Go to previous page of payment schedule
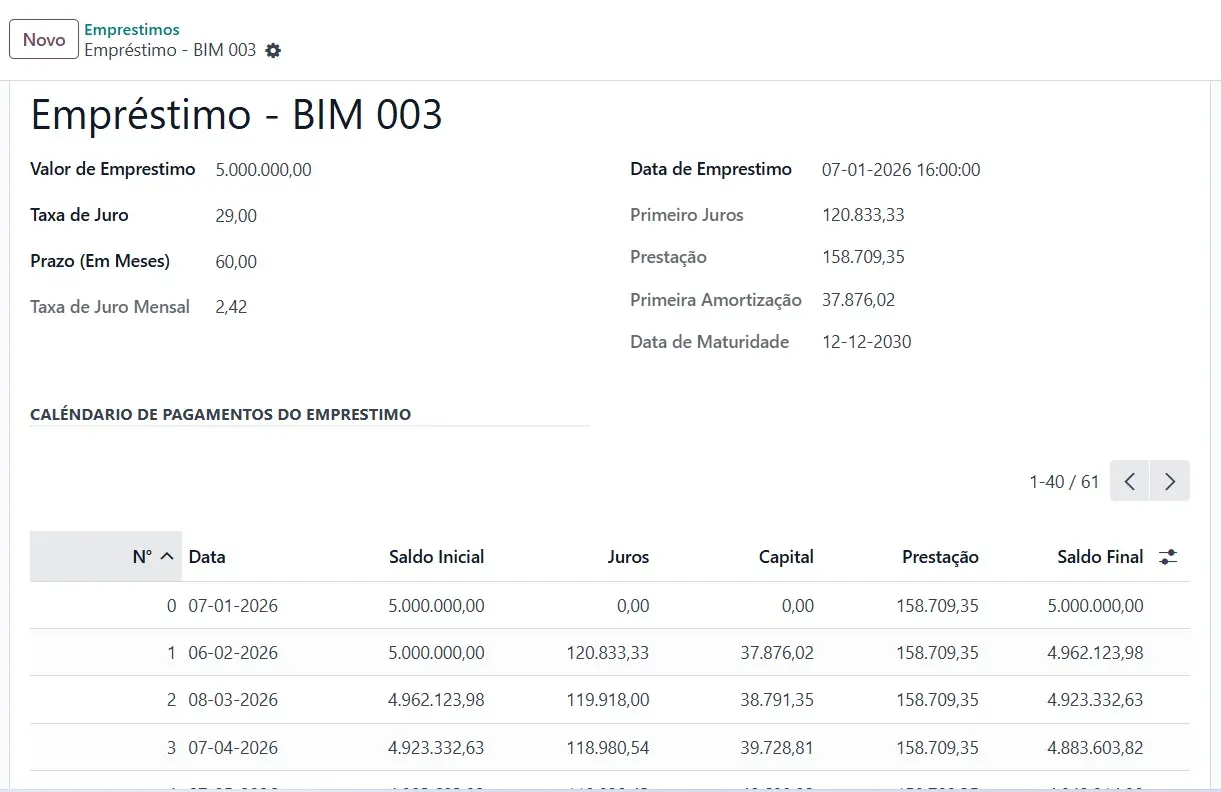Image resolution: width=1221 pixels, height=792 pixels. [1129, 481]
